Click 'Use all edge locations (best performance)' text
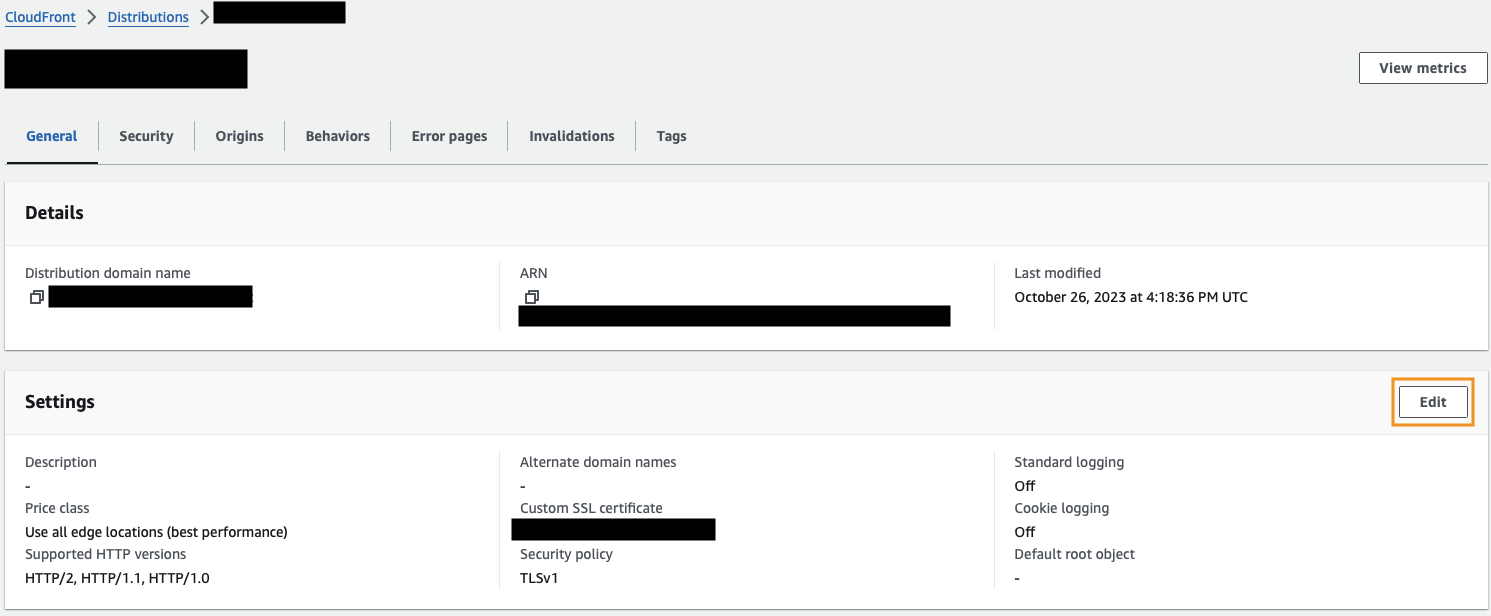 click(x=156, y=532)
